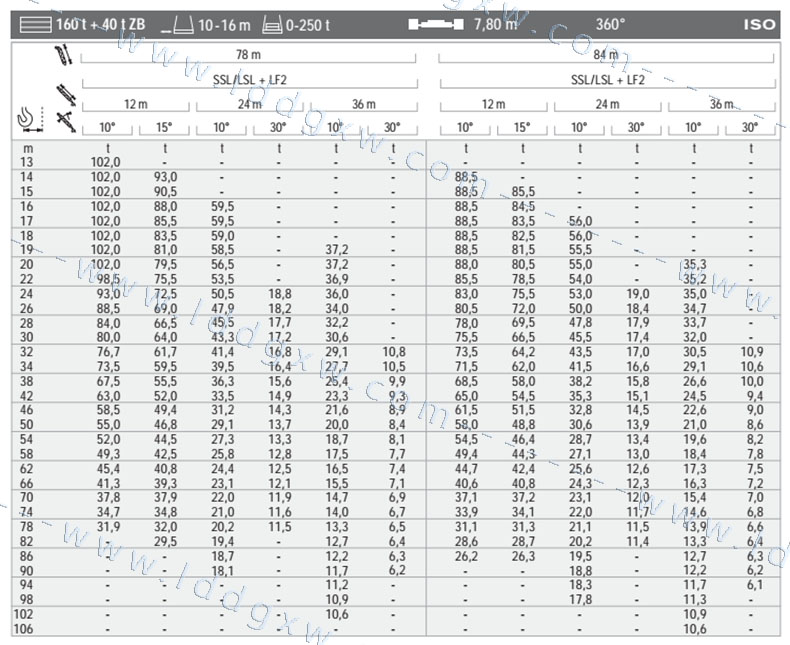Click the hook radius icon above the m column

(30, 119)
